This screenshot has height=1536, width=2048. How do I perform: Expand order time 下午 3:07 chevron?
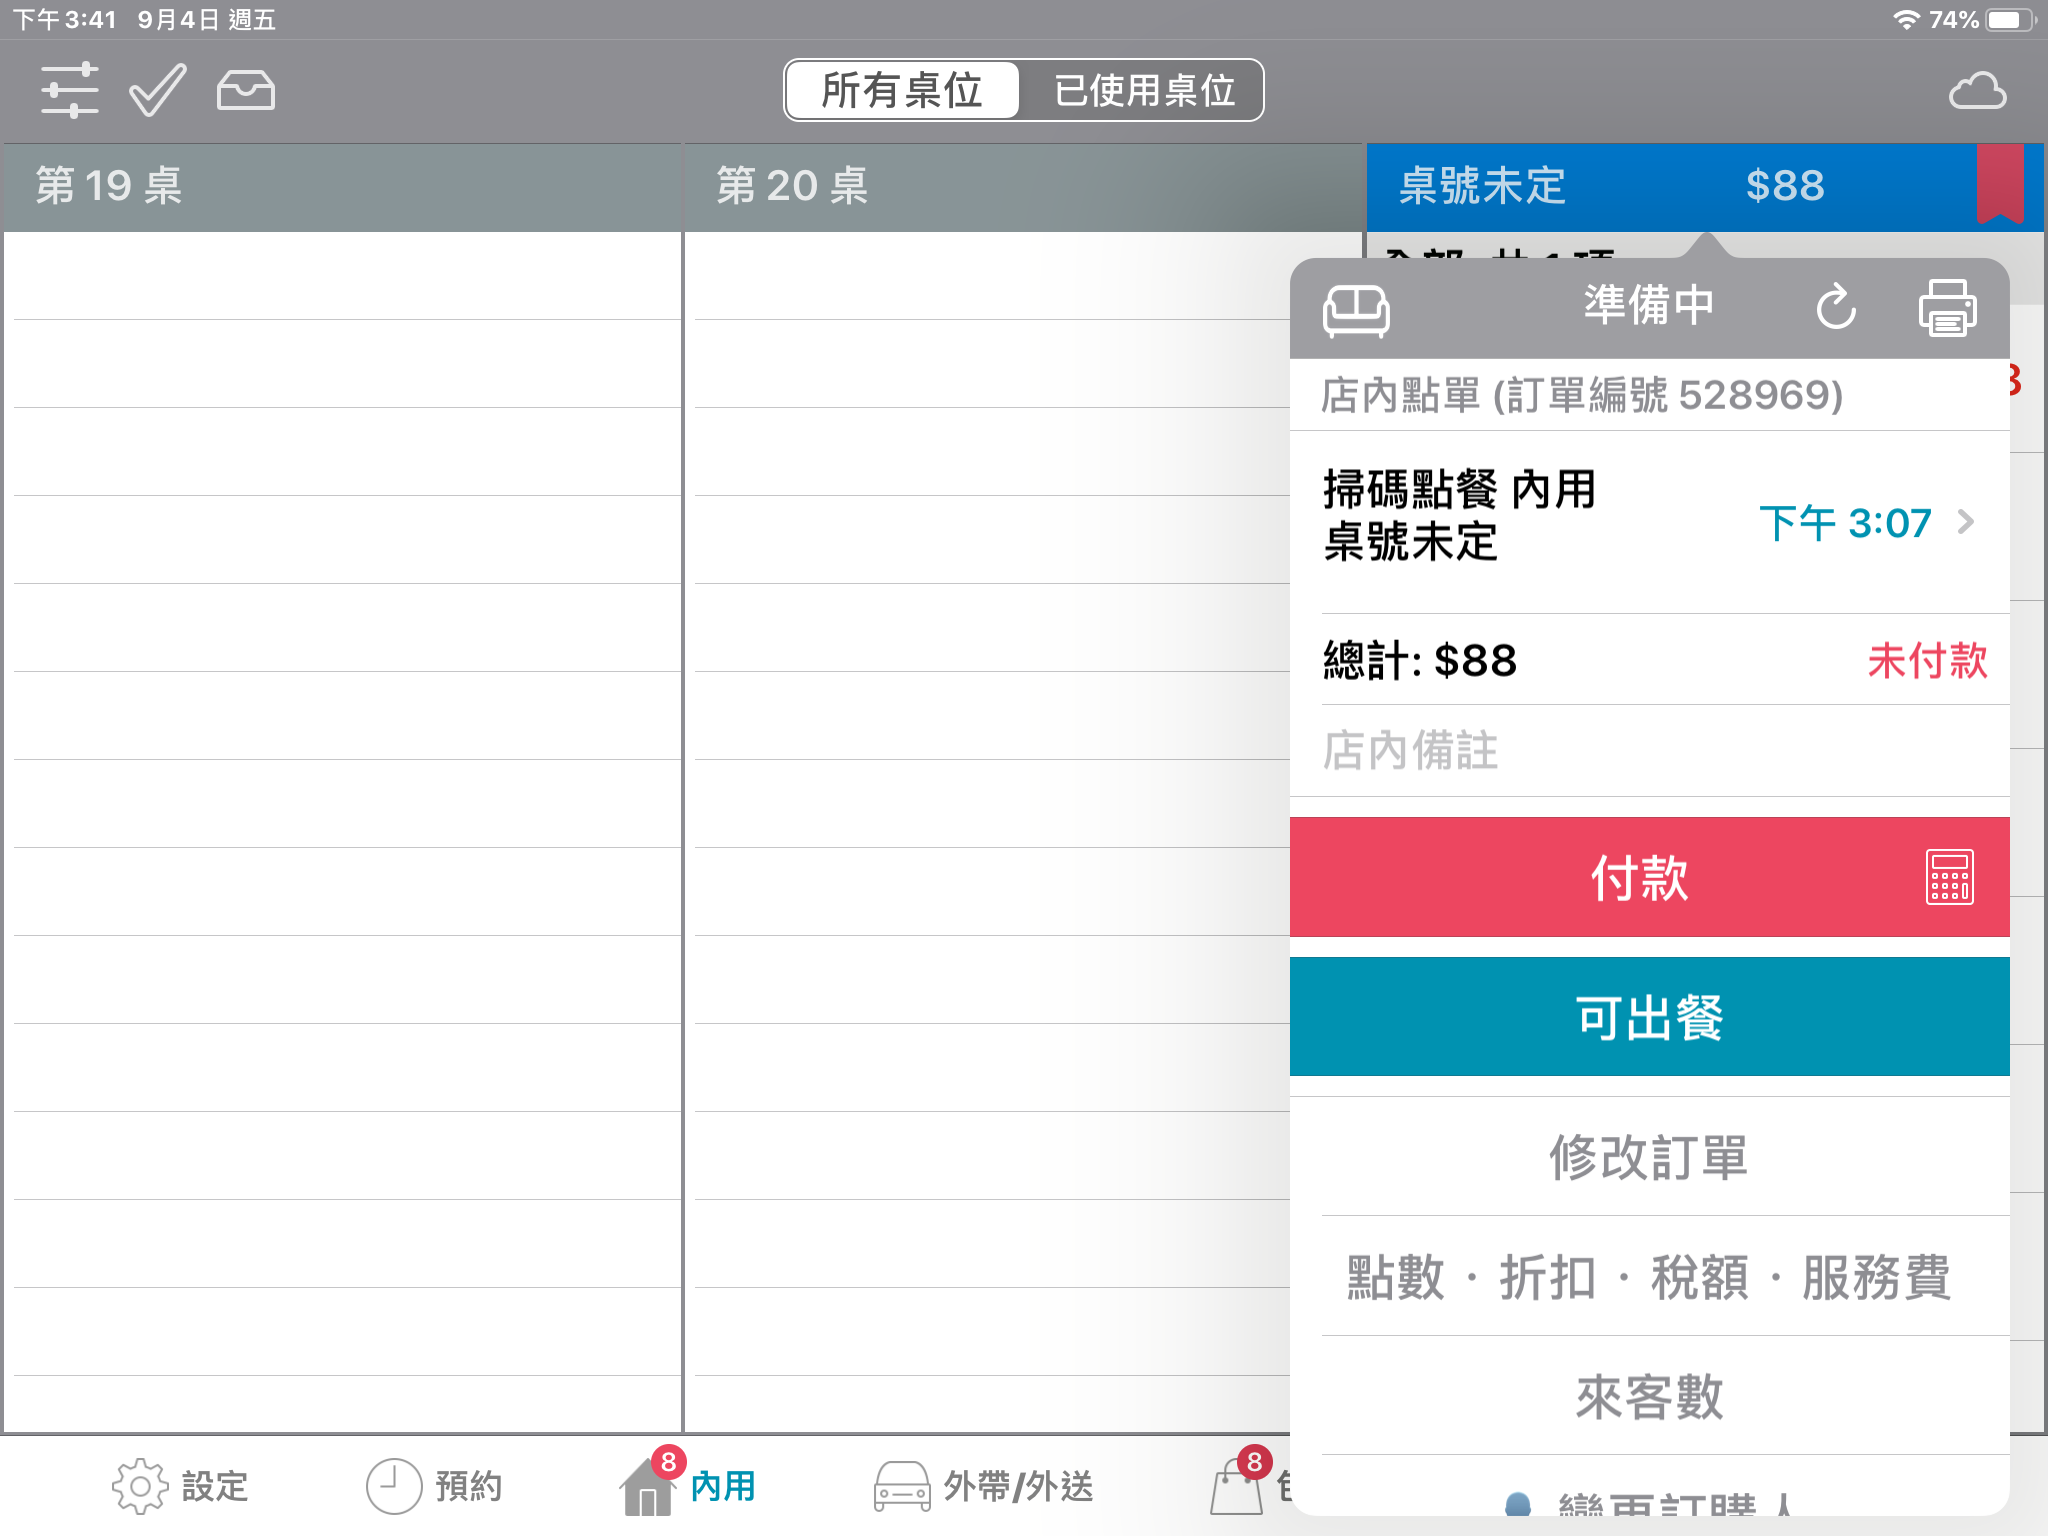coord(1964,522)
